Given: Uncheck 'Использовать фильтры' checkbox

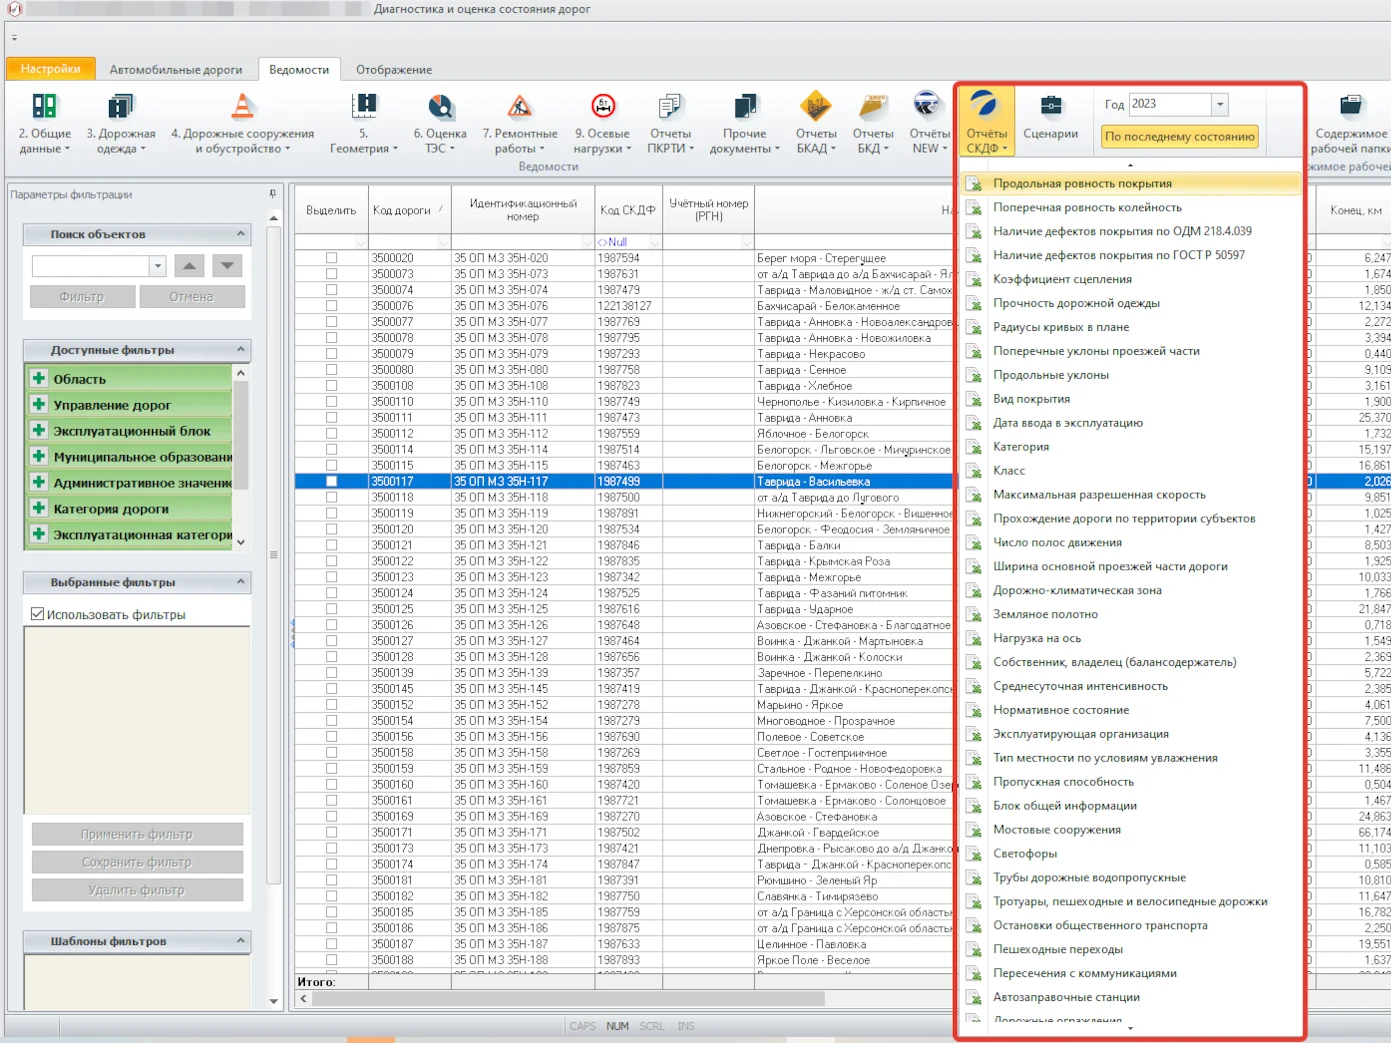Looking at the screenshot, I should (38, 614).
